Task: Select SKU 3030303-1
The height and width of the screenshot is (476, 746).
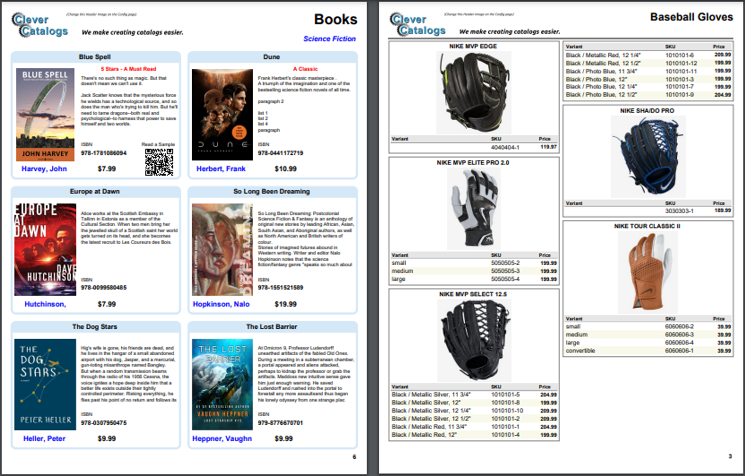Action: (x=679, y=211)
